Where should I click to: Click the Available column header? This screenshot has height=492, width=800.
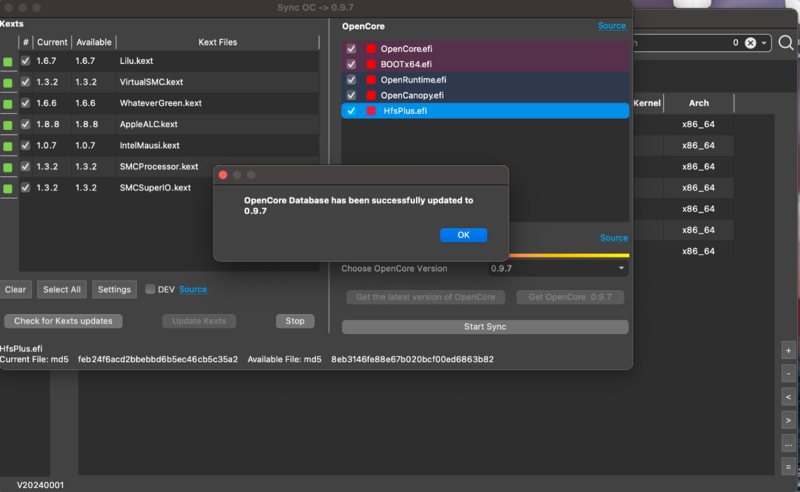tap(94, 42)
